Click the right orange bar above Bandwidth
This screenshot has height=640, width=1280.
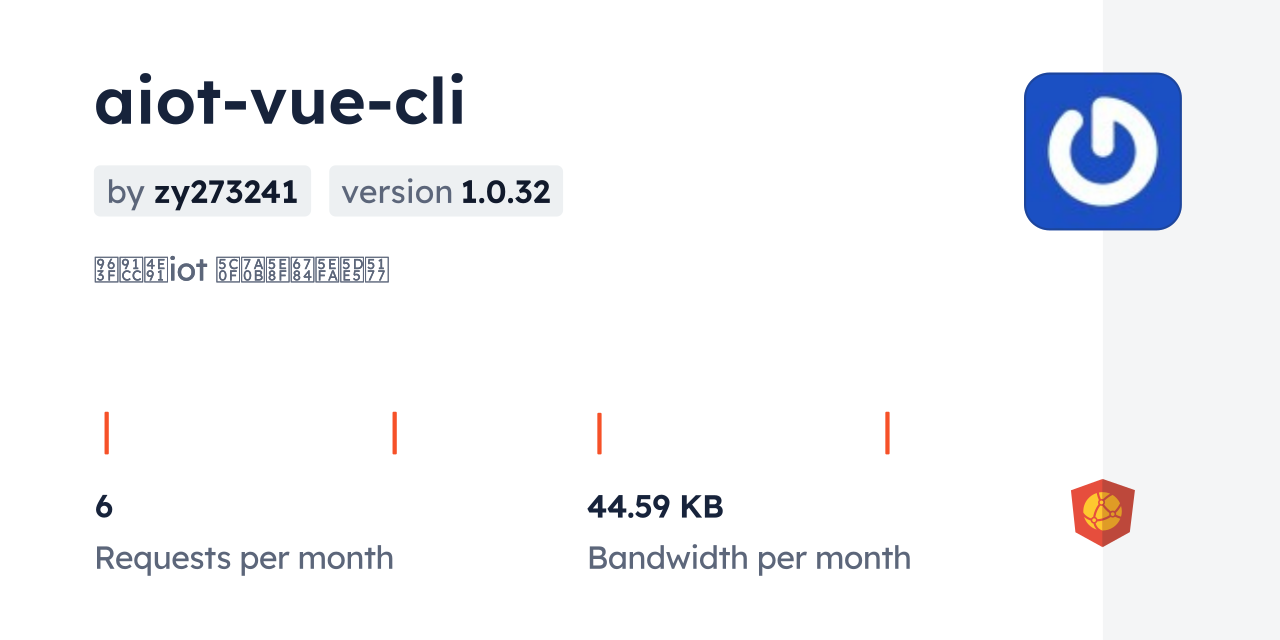[x=887, y=433]
